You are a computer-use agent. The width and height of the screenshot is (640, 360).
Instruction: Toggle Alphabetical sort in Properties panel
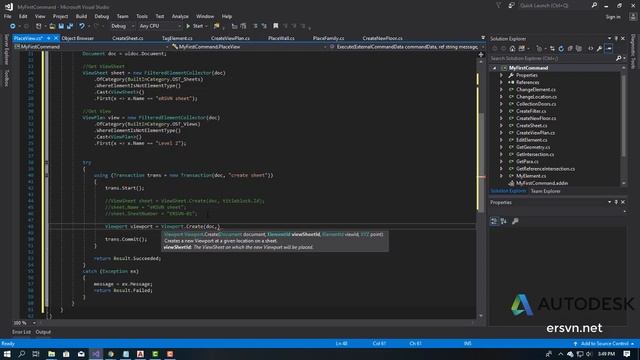pos(504,221)
